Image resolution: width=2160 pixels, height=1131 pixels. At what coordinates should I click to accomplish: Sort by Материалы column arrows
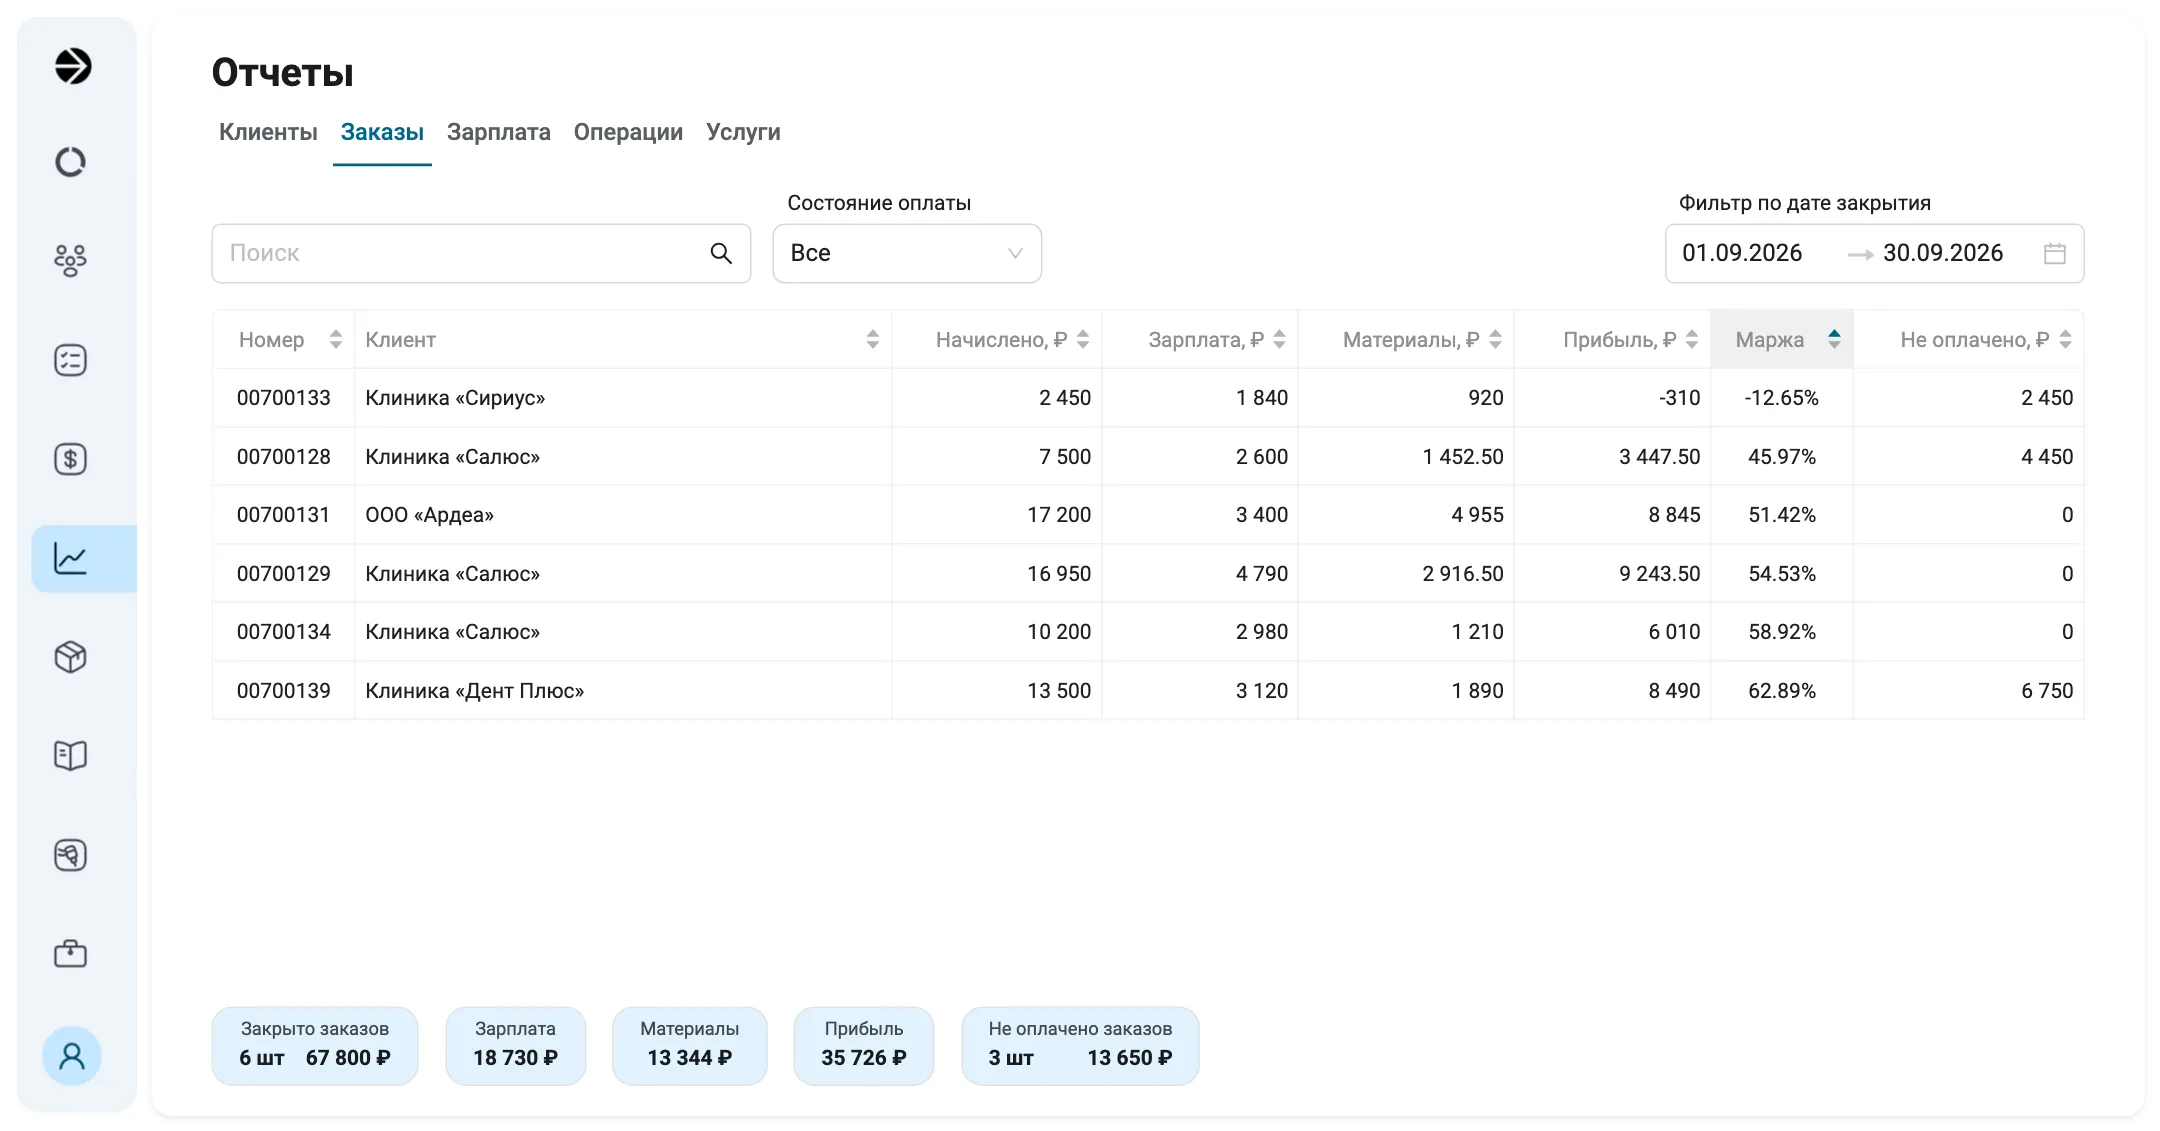coord(1496,340)
